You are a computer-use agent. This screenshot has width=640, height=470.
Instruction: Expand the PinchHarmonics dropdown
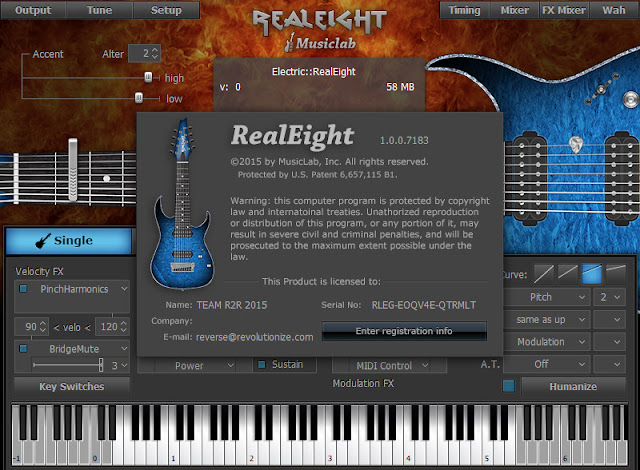click(x=124, y=289)
